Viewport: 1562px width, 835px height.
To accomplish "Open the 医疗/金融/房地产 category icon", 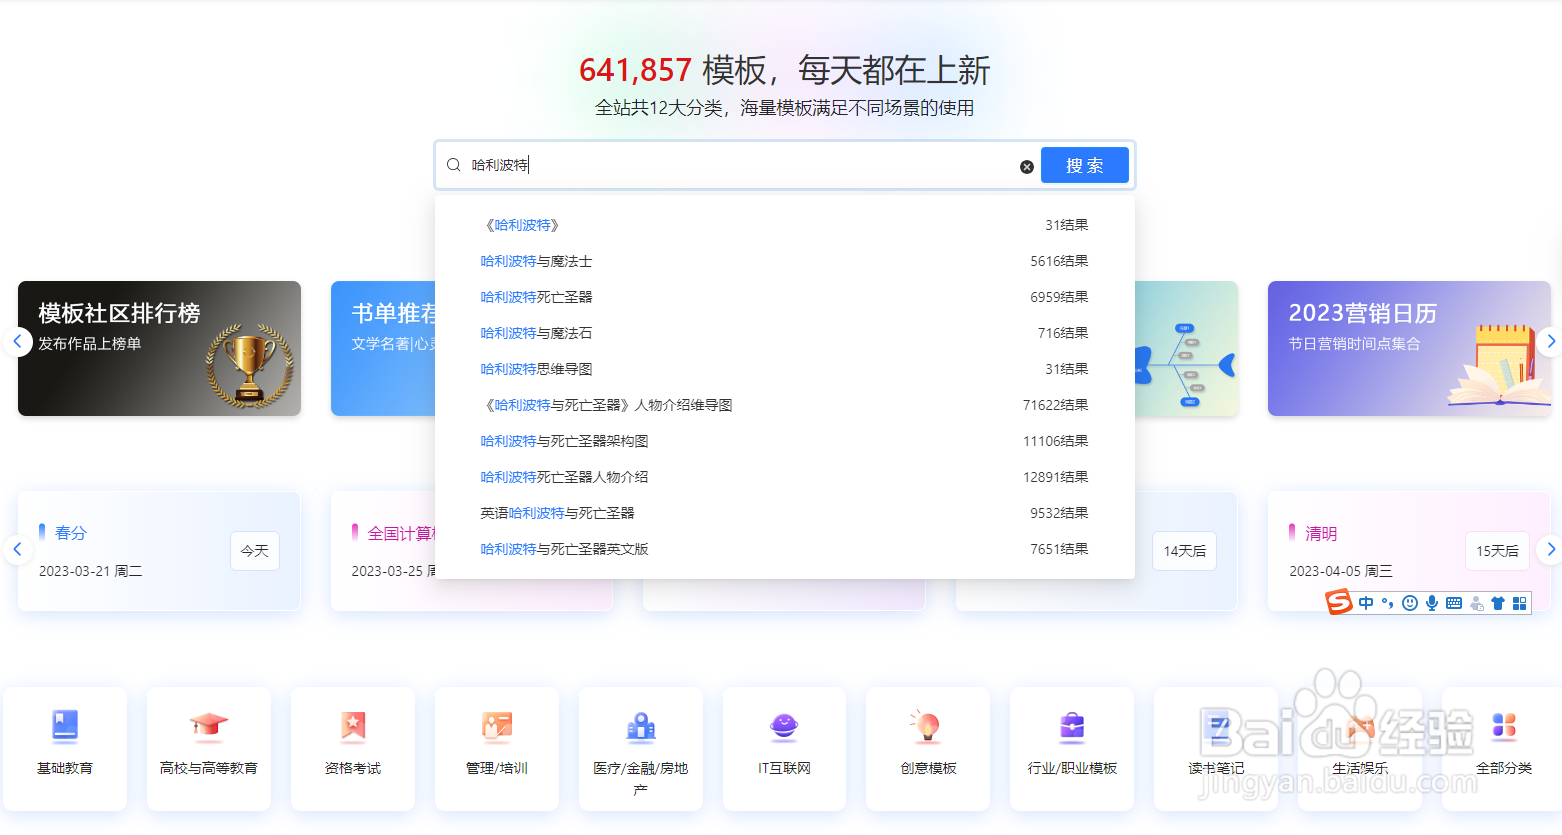I will tap(641, 727).
